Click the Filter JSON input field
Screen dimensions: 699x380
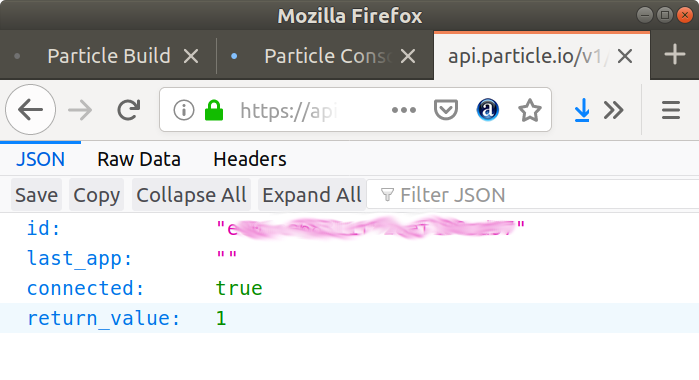(533, 195)
